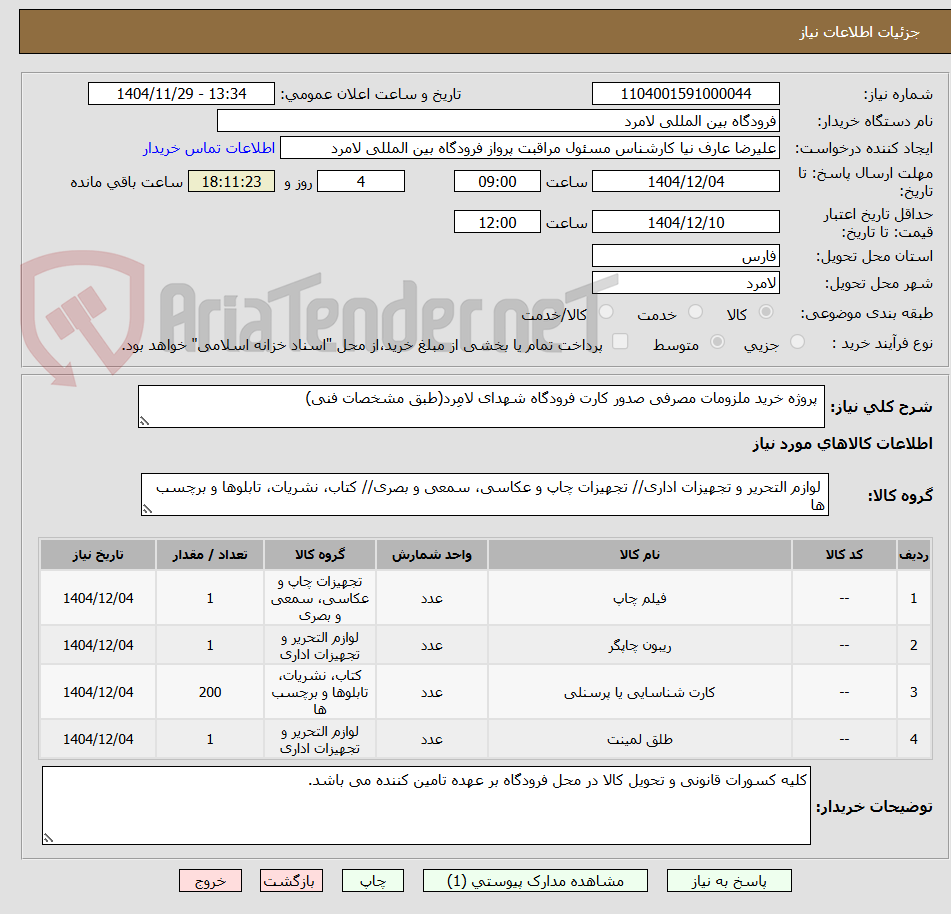The image size is (951, 914).
Task: Click the خروج exit button
Action: (210, 881)
